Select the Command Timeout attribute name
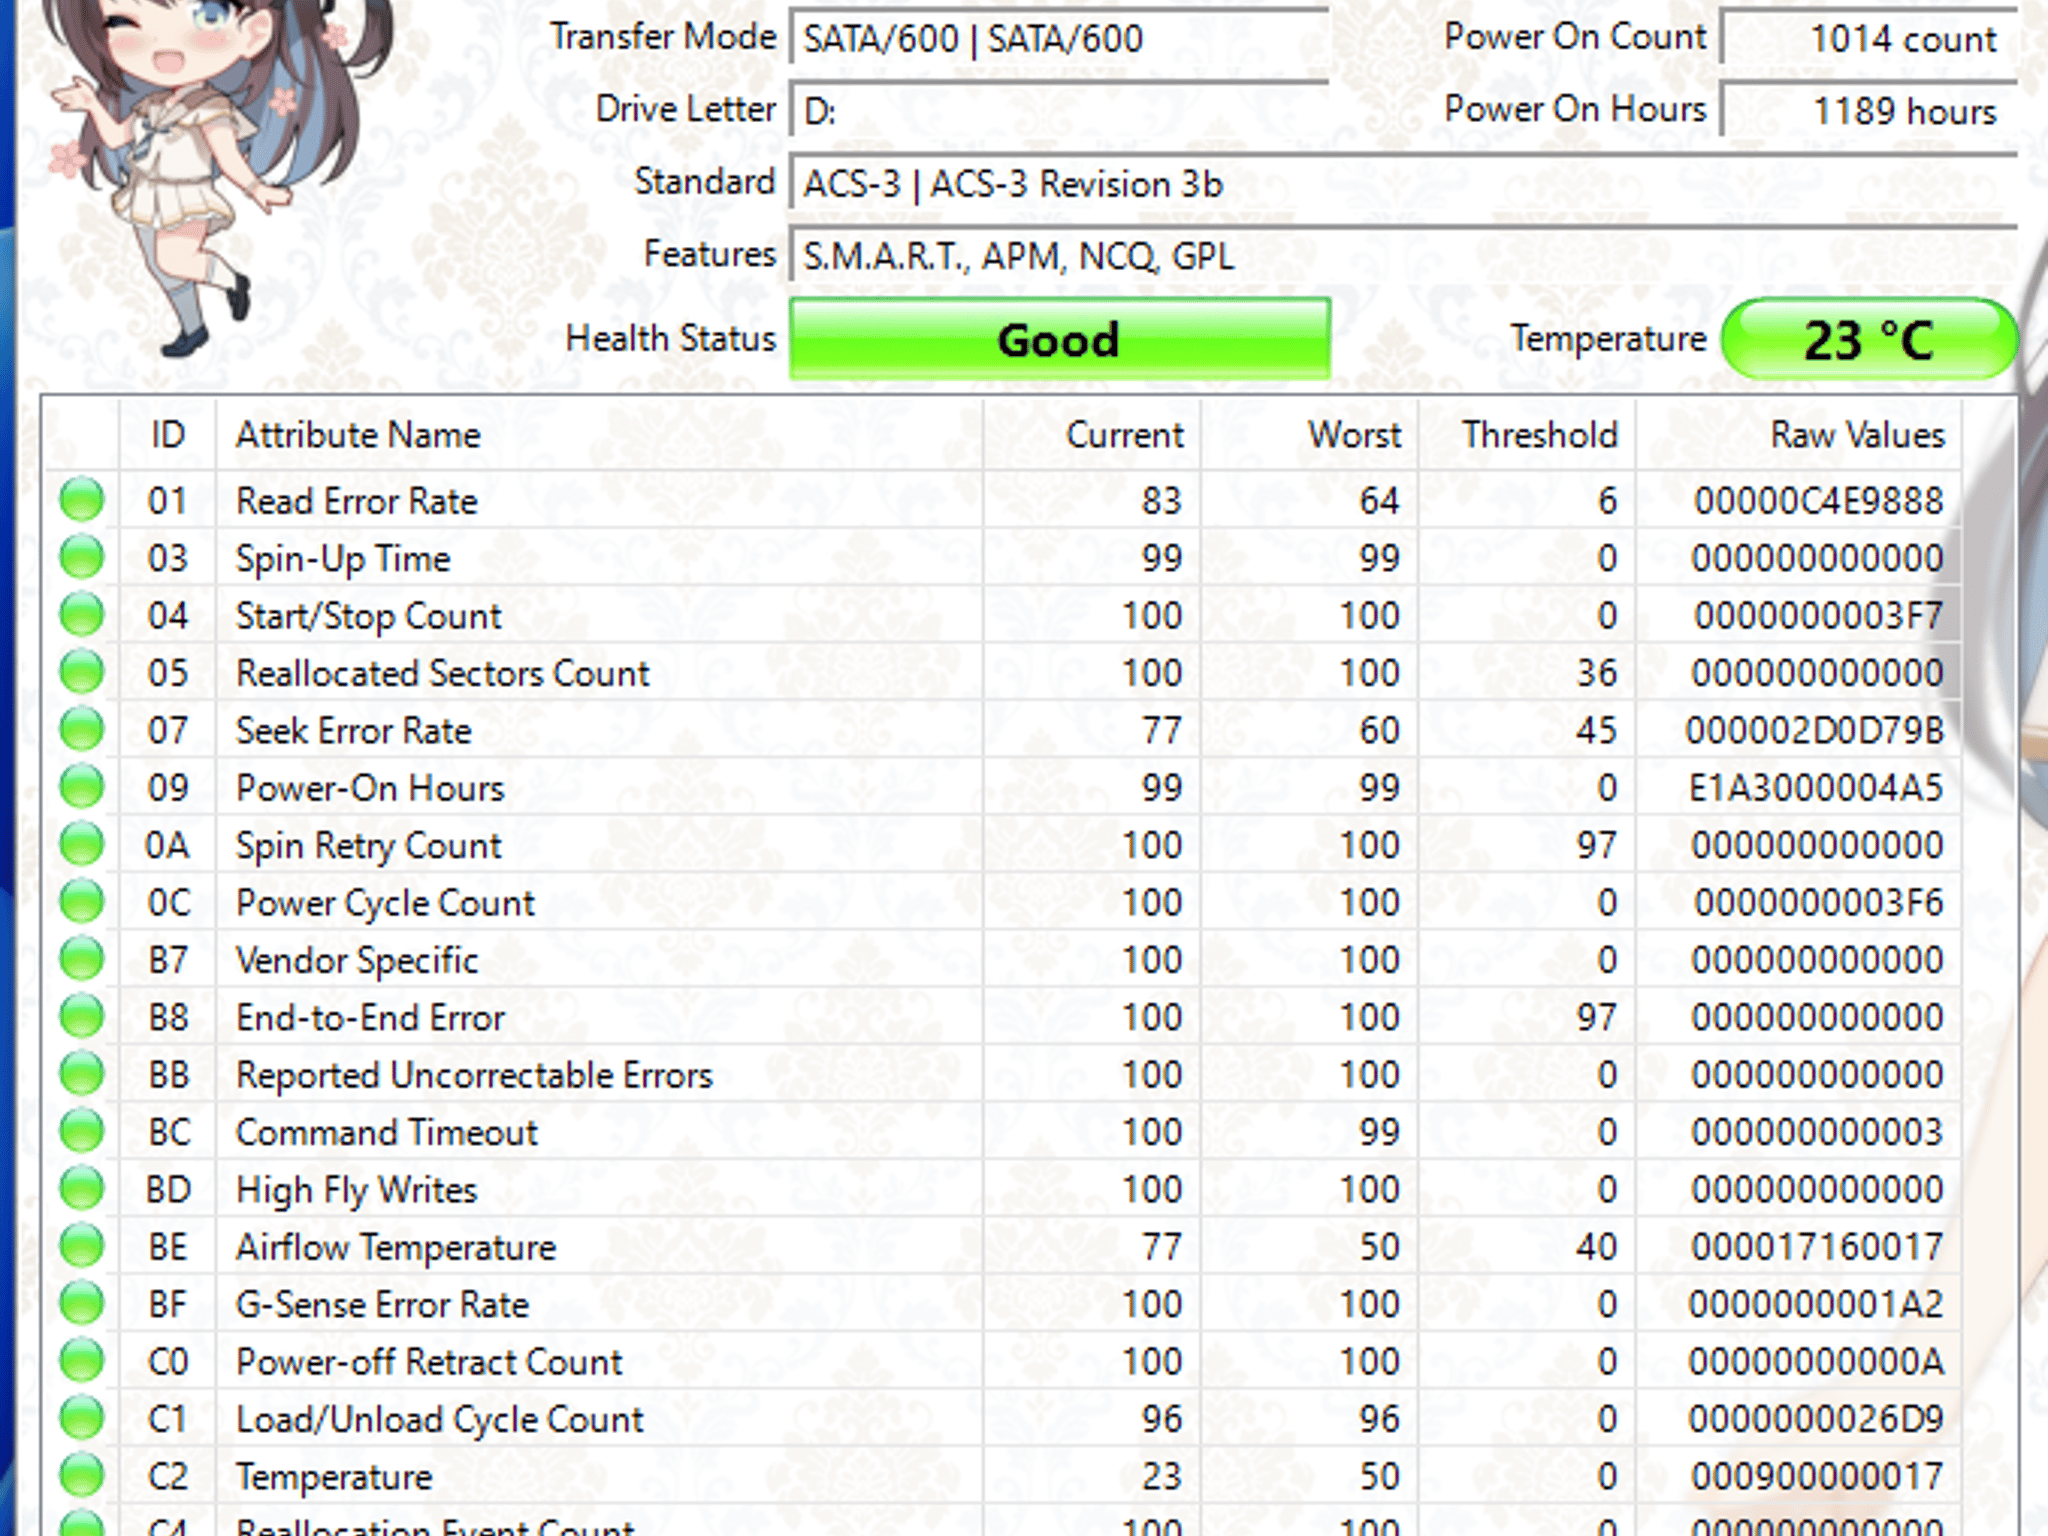 click(x=387, y=1133)
